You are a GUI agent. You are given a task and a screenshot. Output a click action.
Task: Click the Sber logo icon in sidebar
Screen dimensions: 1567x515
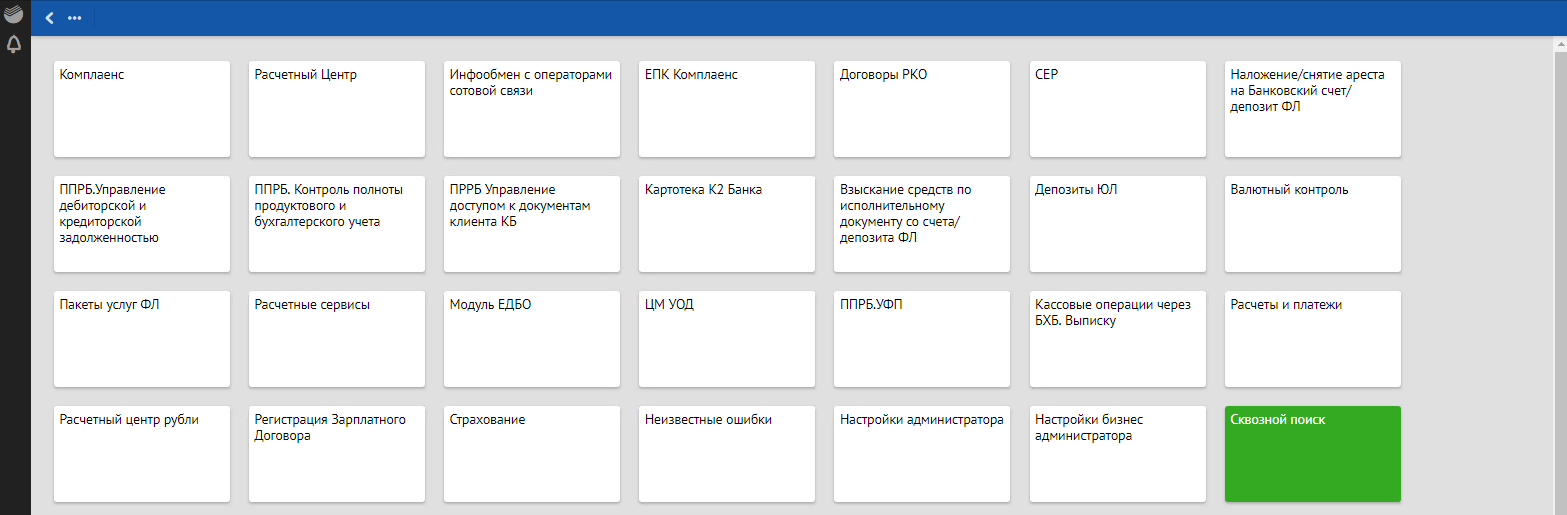click(x=14, y=15)
